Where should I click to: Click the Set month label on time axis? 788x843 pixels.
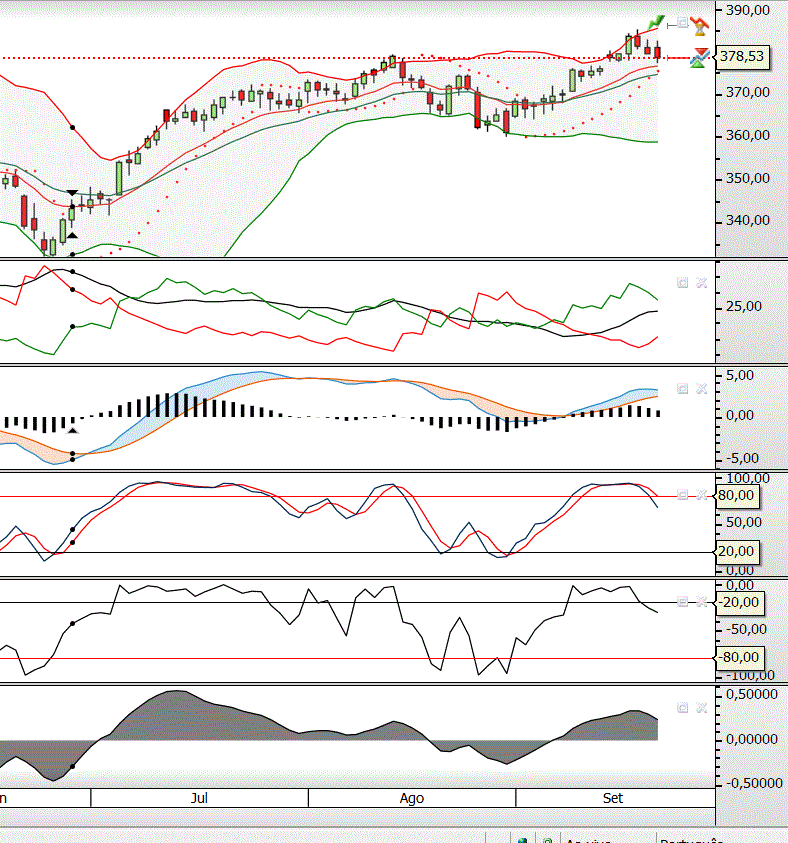[613, 798]
